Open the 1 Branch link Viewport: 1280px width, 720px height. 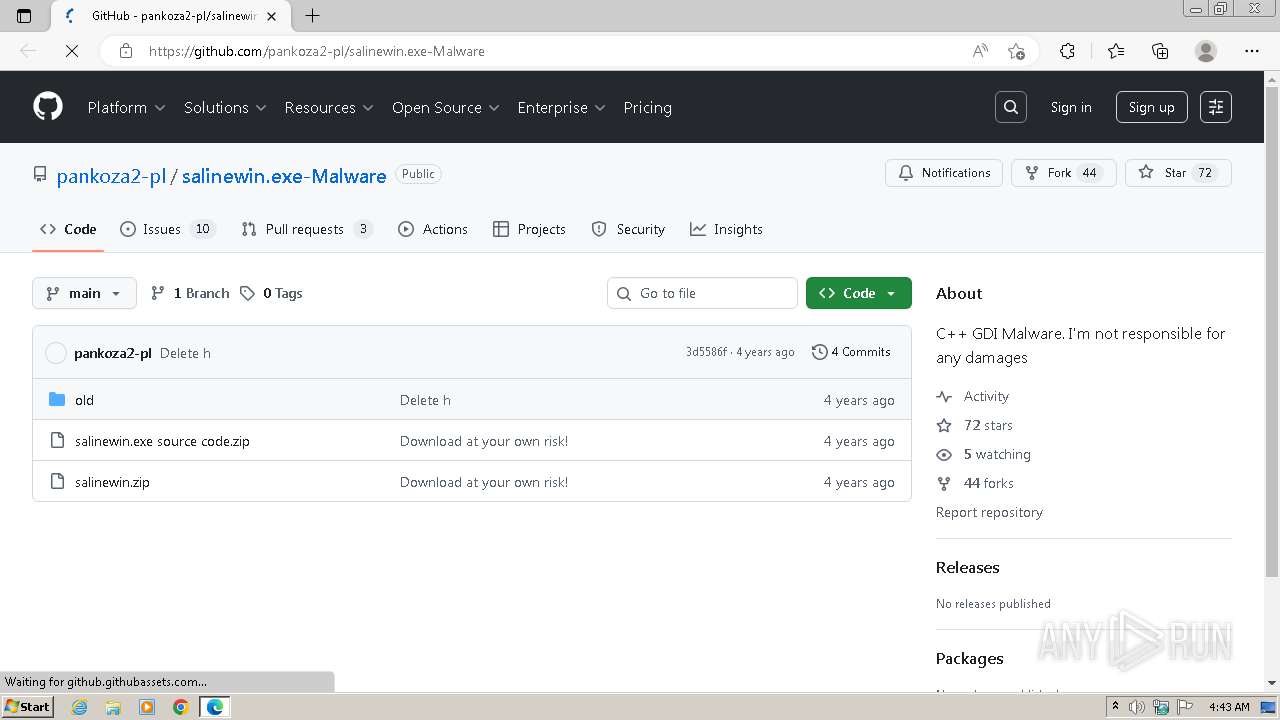[190, 293]
